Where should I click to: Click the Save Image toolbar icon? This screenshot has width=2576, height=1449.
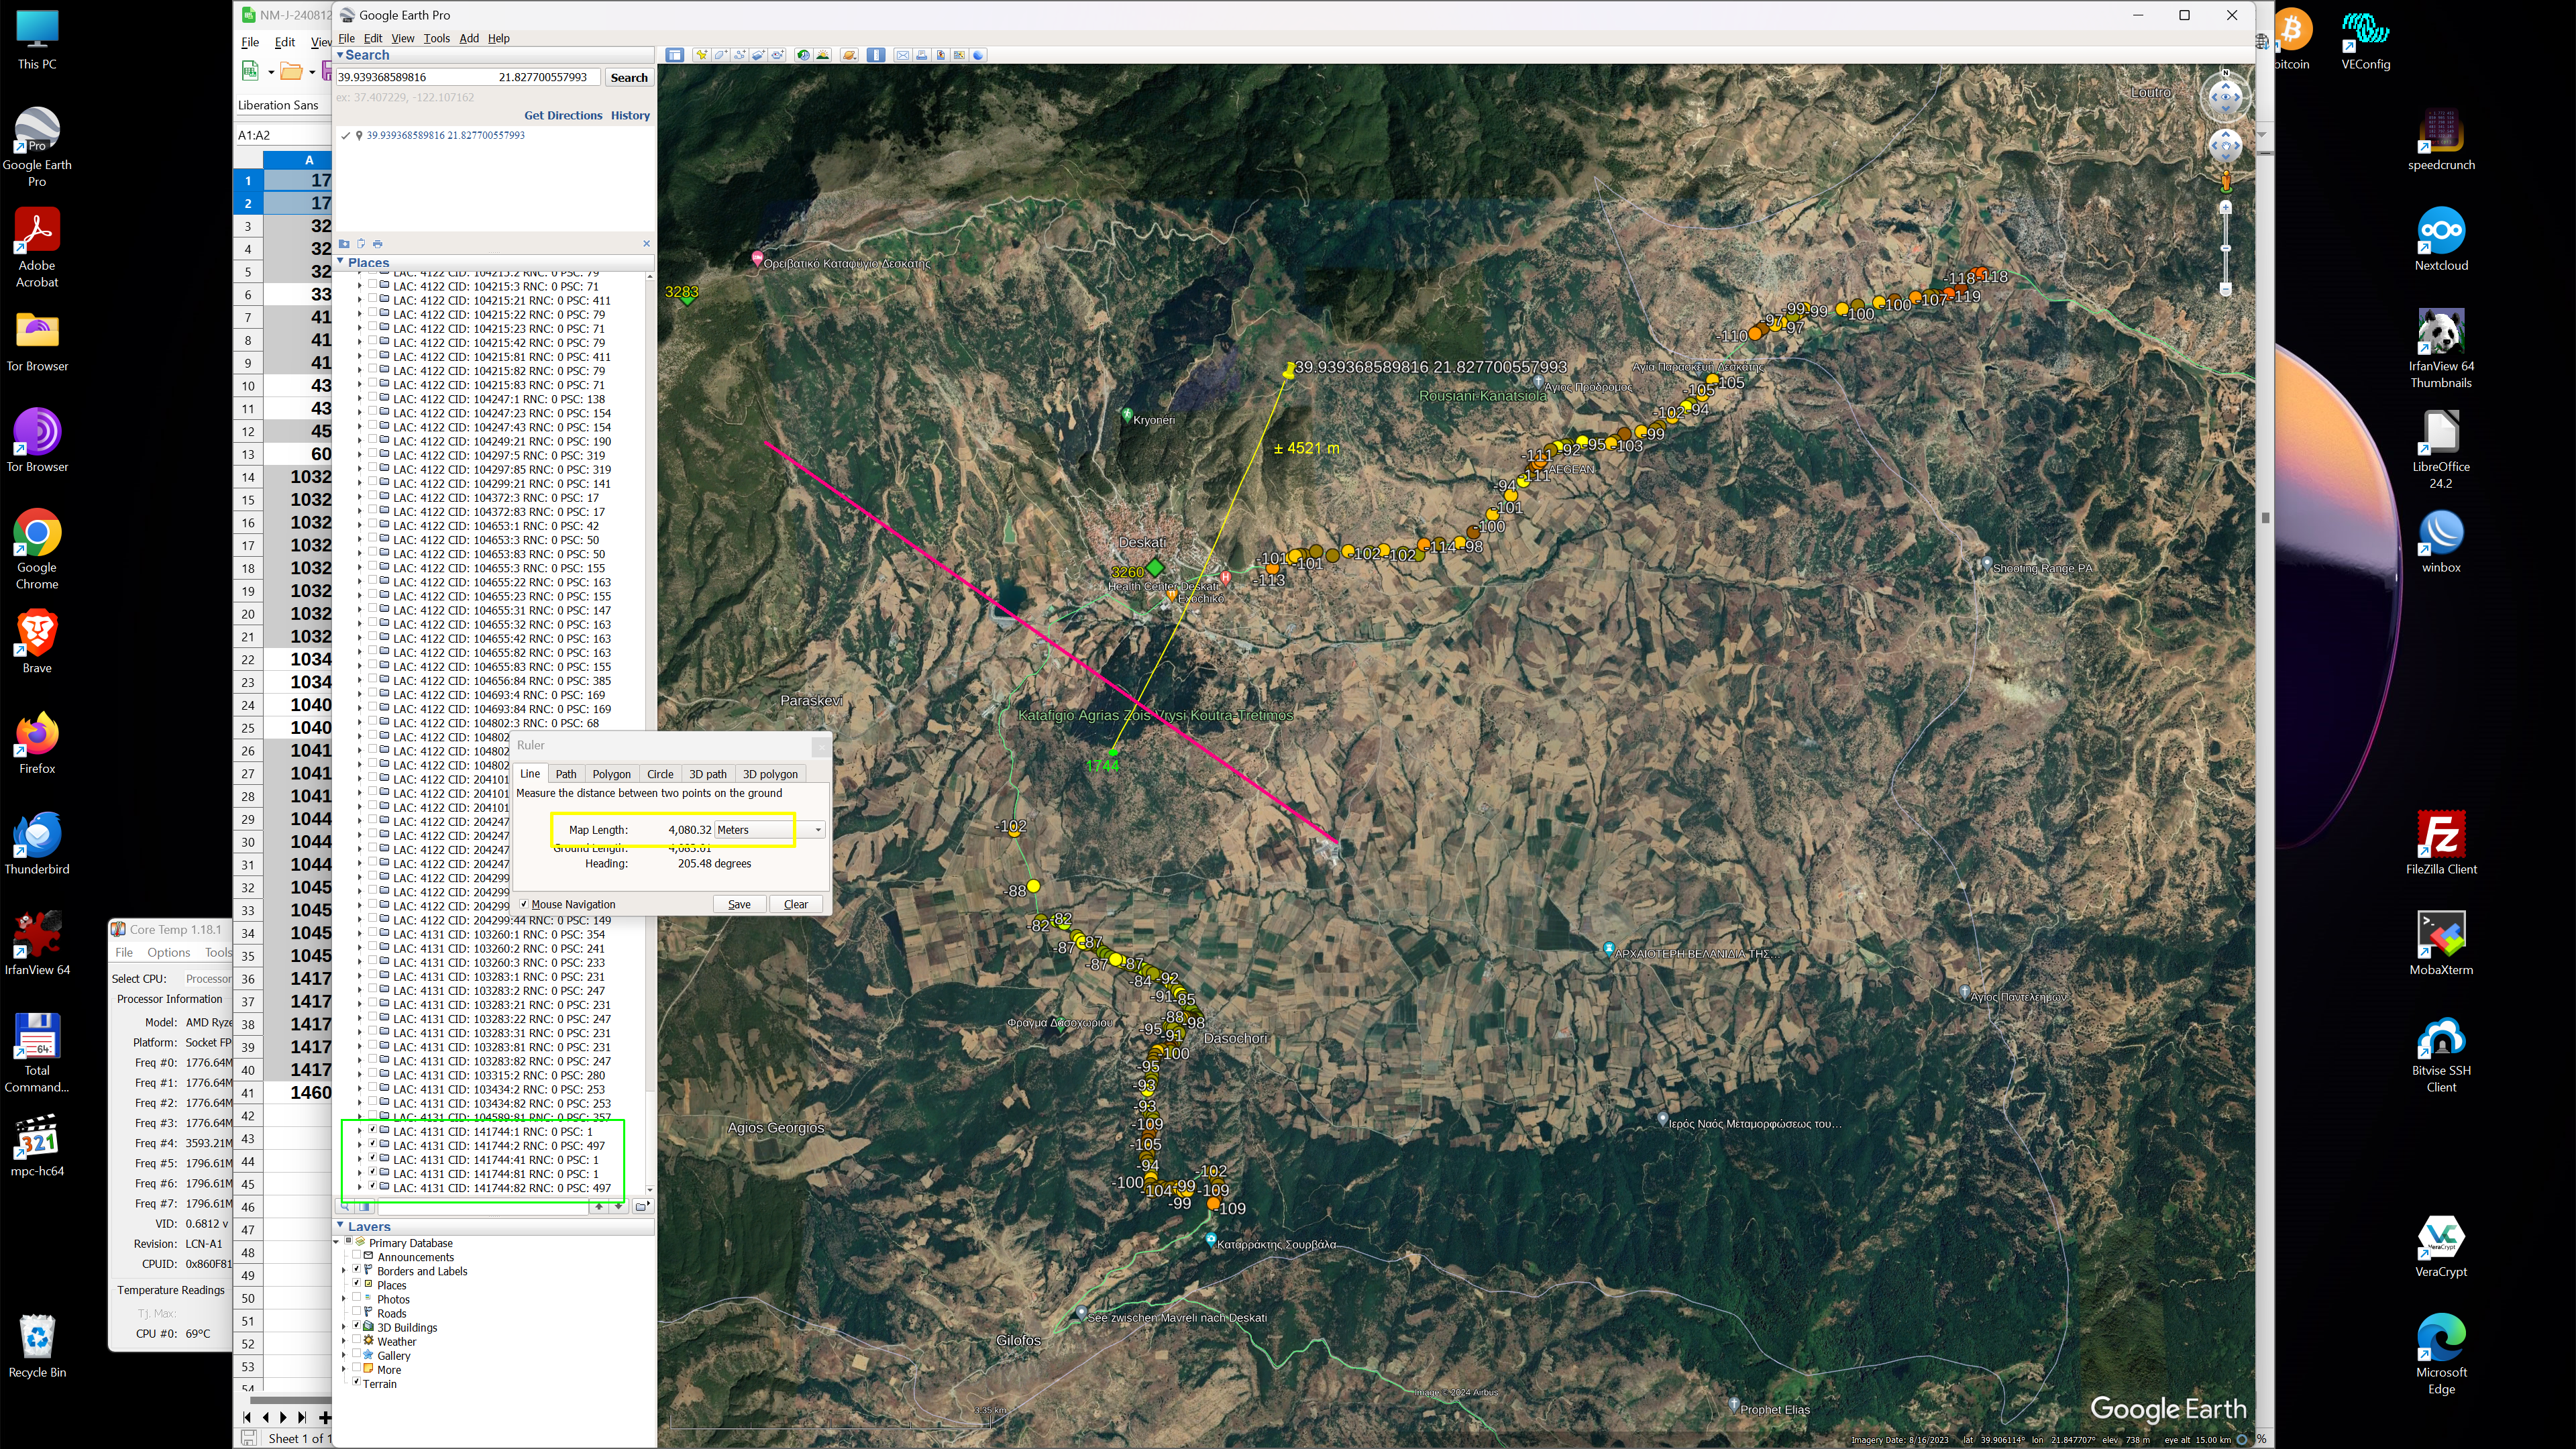[x=941, y=55]
